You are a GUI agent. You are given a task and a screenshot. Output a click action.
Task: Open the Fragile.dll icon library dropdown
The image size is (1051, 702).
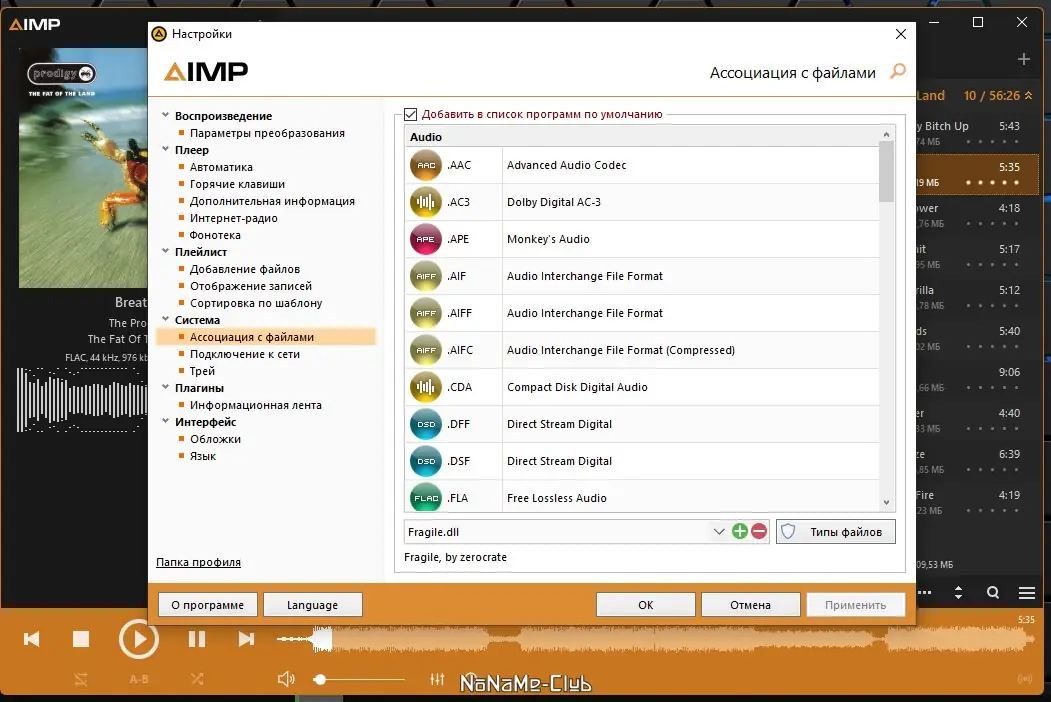pyautogui.click(x=719, y=532)
